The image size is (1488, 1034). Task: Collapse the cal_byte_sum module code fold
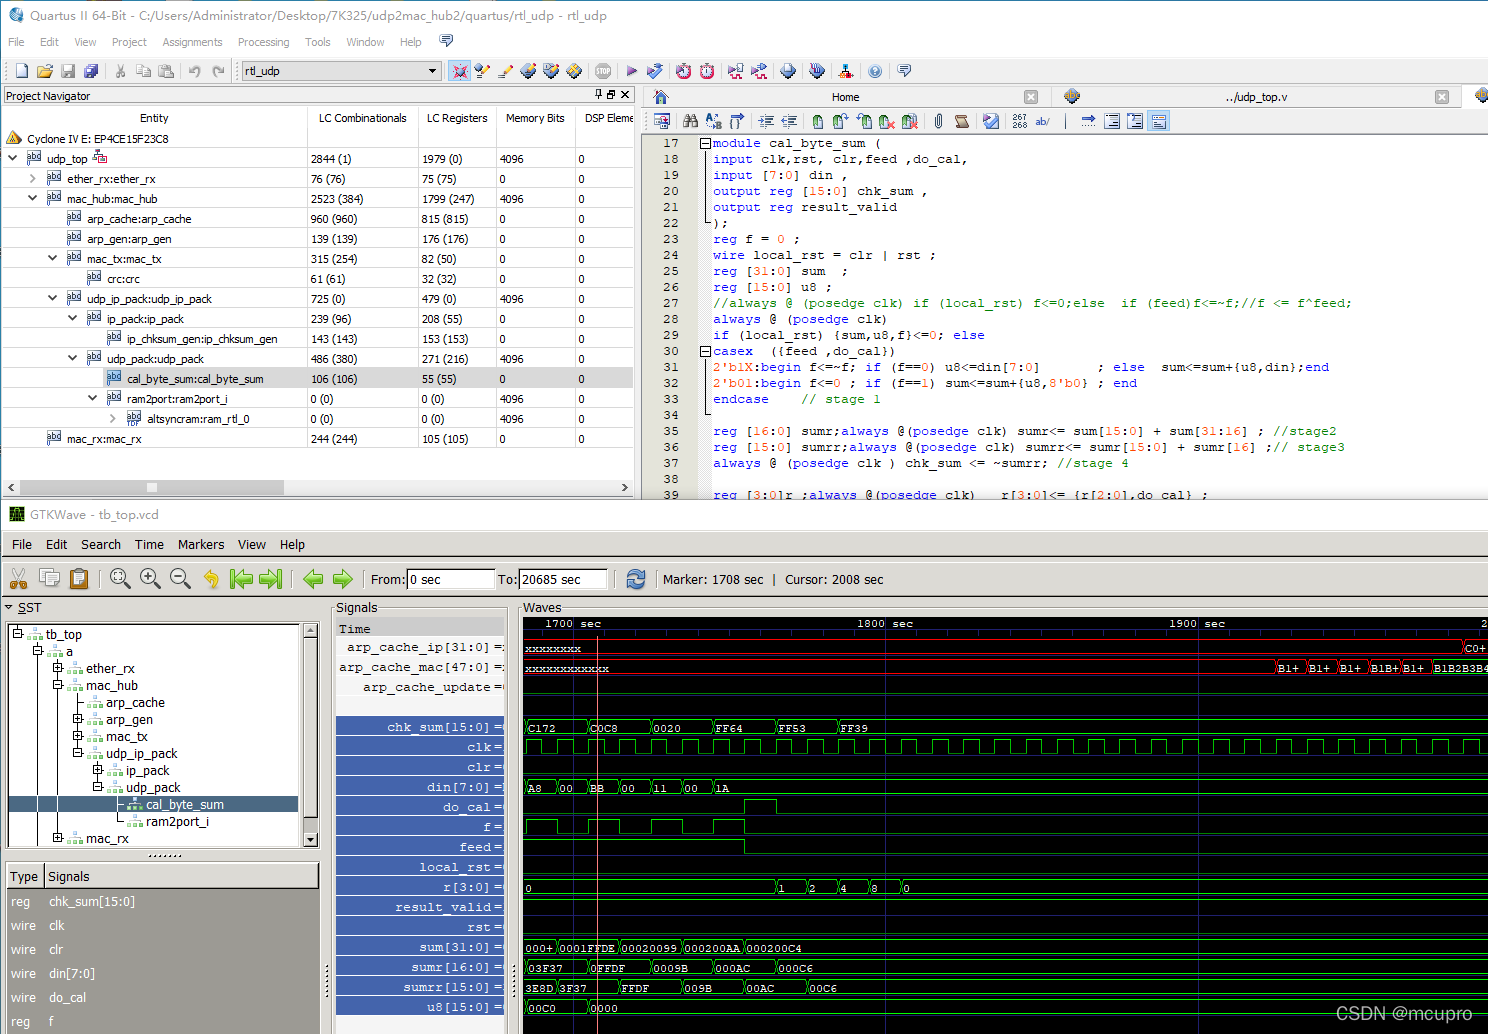[705, 144]
